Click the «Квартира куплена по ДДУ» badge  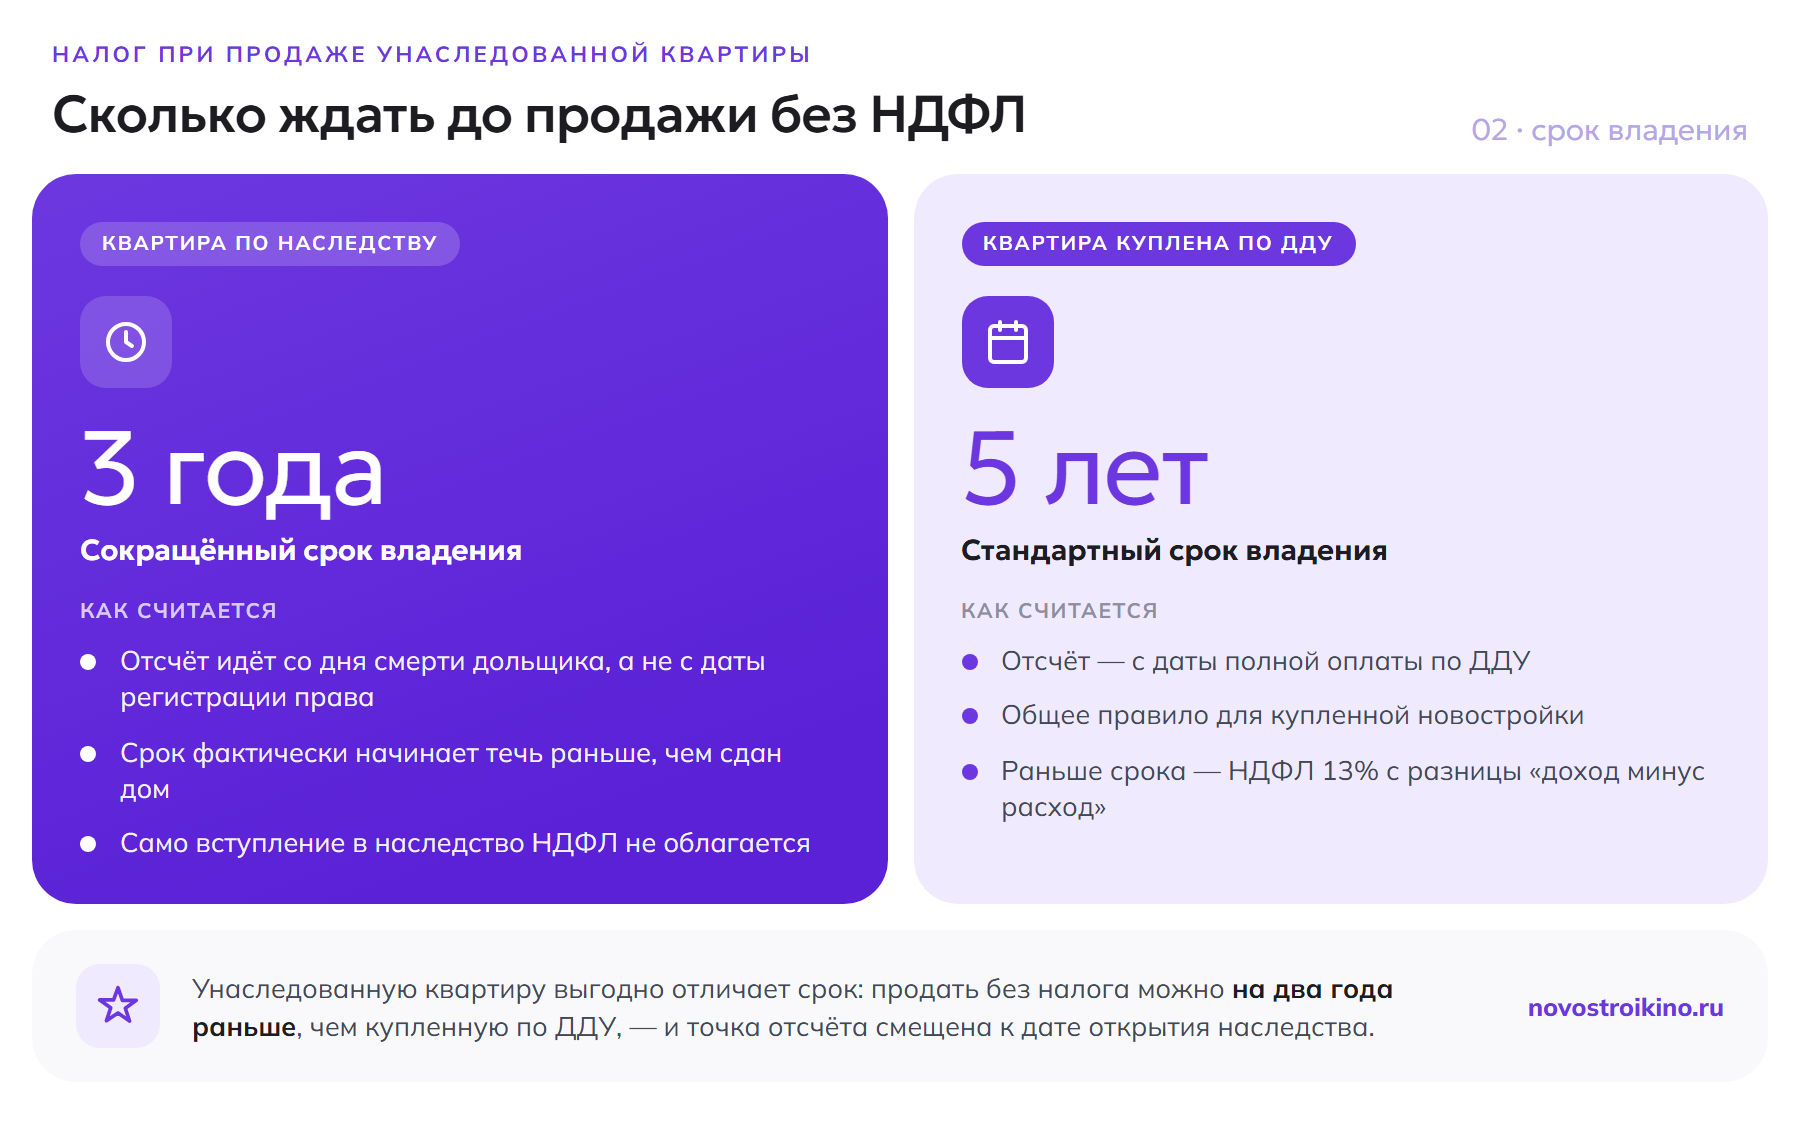point(1158,244)
